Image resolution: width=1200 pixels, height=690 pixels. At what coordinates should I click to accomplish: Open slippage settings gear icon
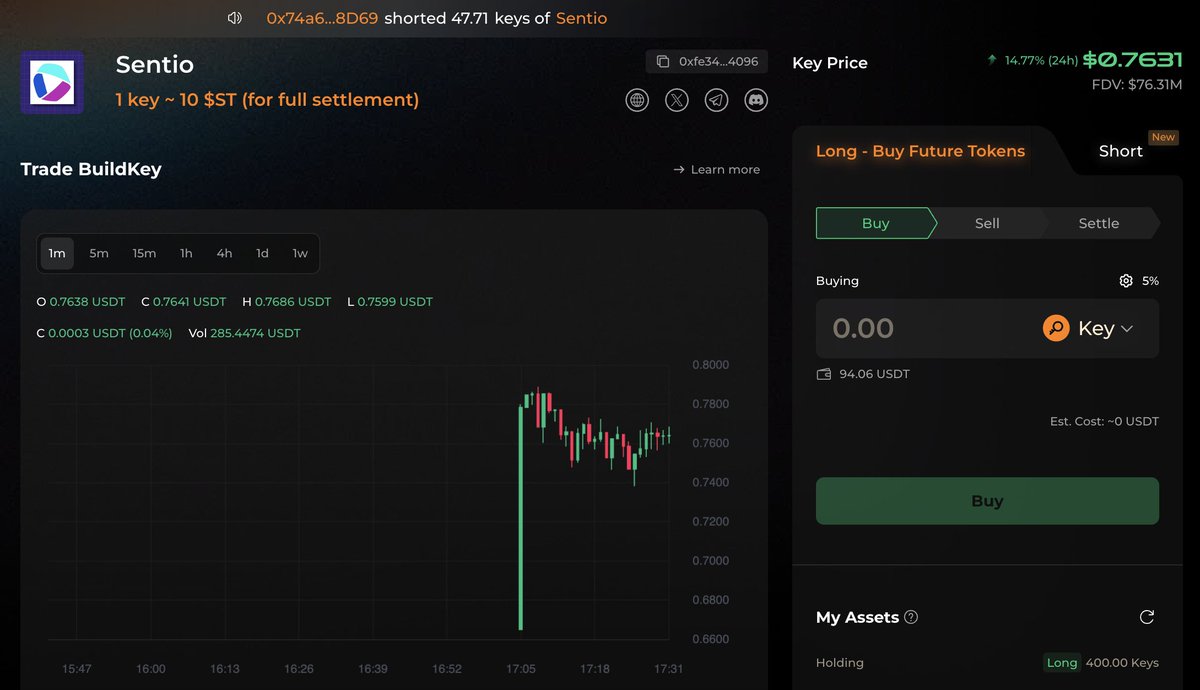pos(1126,281)
